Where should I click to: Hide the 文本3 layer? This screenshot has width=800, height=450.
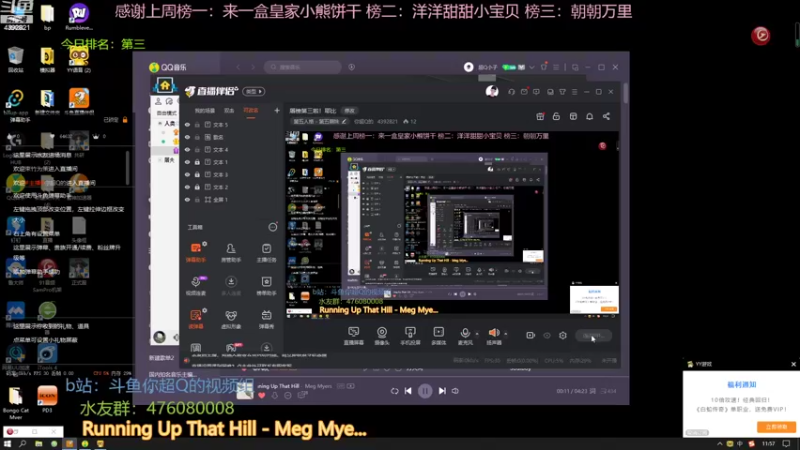click(187, 174)
